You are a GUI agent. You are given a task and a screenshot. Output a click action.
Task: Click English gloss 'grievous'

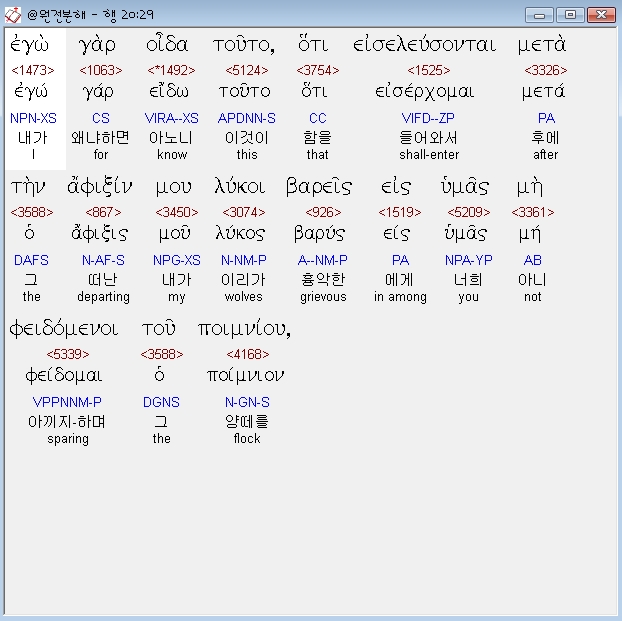(323, 297)
